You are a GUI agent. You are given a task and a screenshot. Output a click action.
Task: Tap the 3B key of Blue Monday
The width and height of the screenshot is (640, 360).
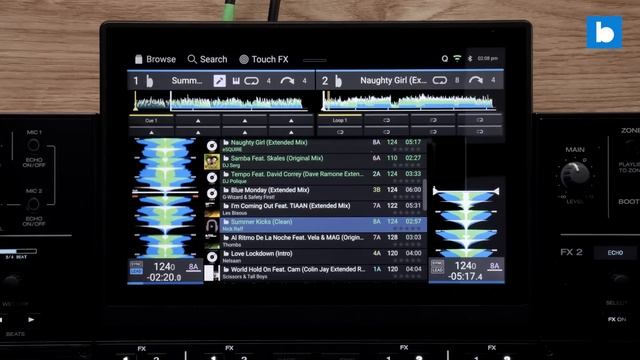point(376,190)
